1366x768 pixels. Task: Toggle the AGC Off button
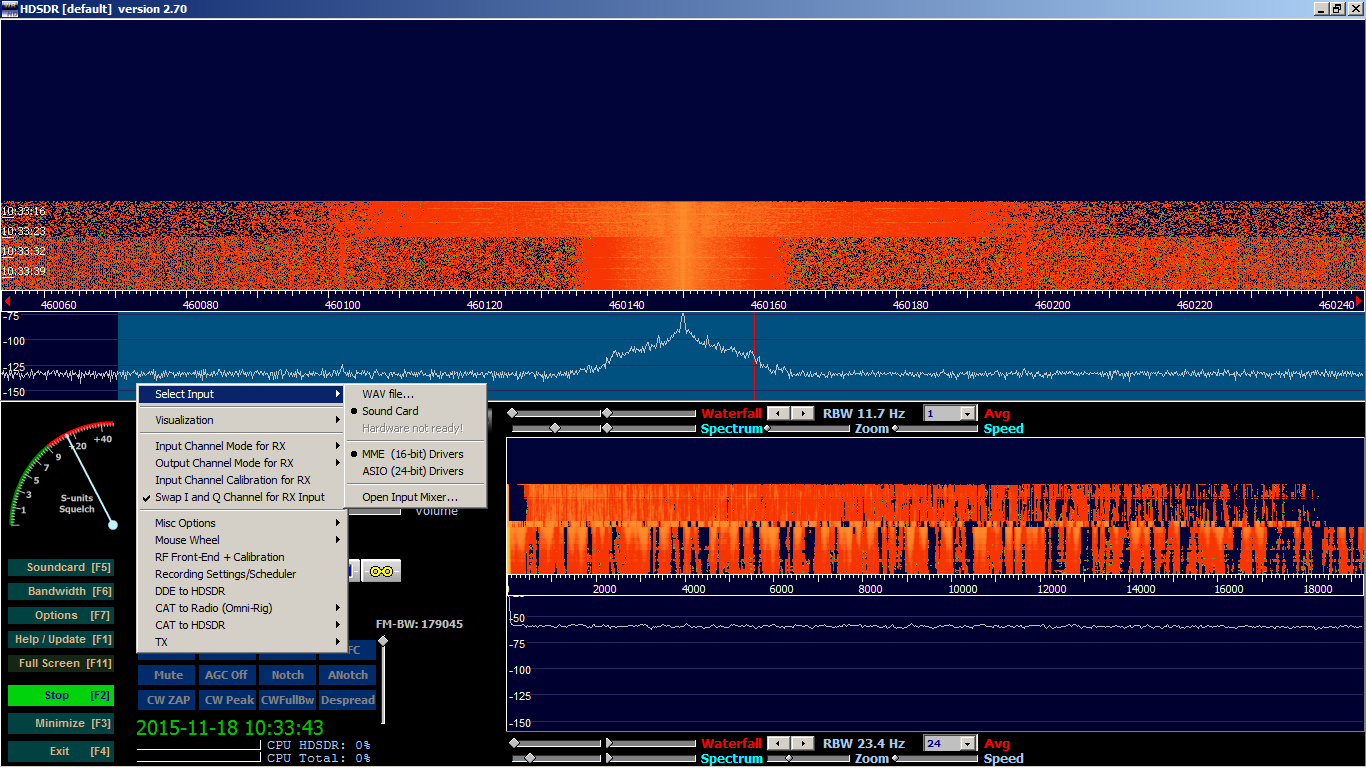pyautogui.click(x=226, y=675)
